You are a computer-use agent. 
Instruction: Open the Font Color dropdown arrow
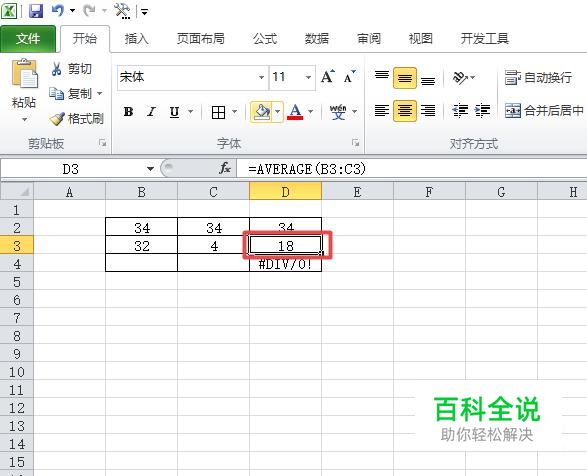(310, 112)
